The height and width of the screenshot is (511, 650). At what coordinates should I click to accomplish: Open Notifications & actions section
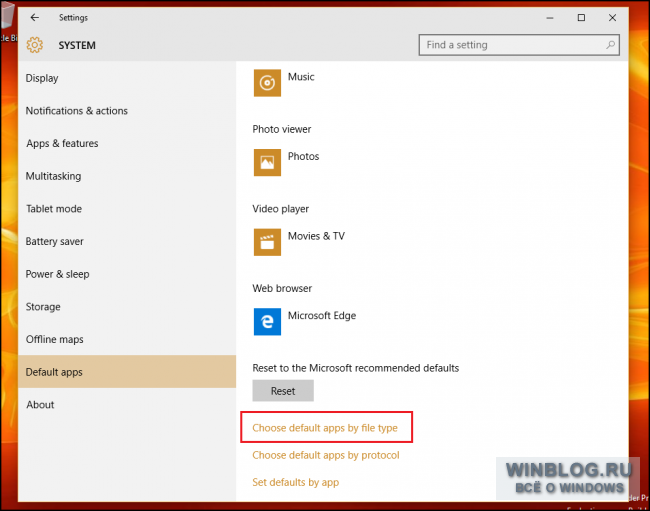[x=127, y=111]
